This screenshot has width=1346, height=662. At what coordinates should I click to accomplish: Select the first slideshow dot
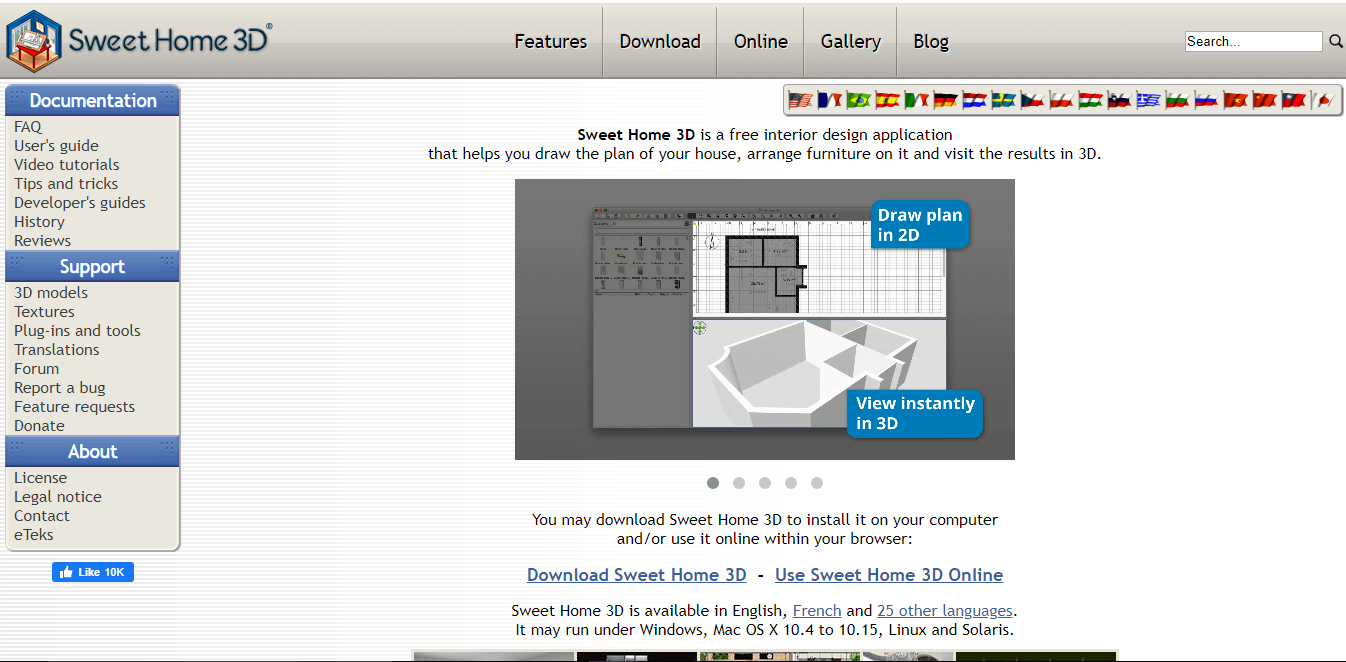coord(713,483)
